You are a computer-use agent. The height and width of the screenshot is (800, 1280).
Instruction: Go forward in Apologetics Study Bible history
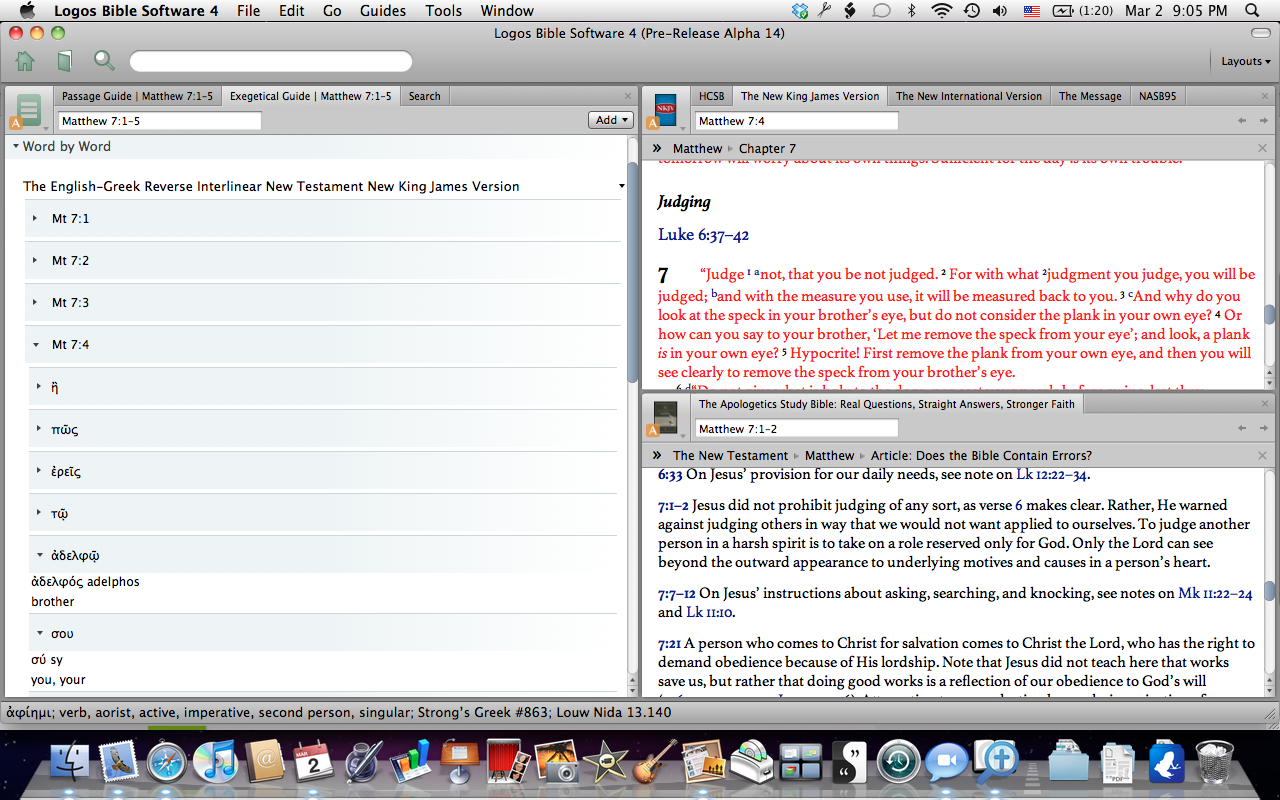click(1264, 428)
